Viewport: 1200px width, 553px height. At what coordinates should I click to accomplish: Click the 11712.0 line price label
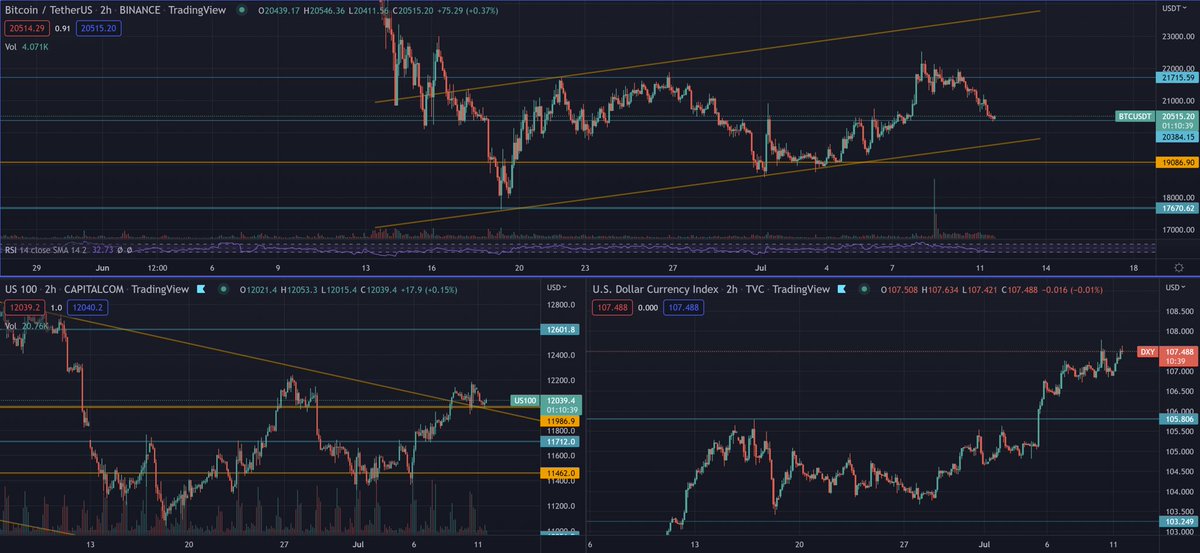[x=560, y=441]
